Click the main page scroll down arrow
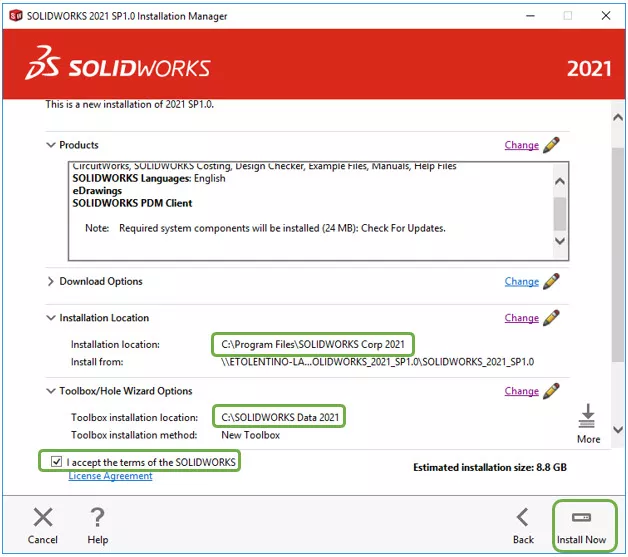 (618, 430)
